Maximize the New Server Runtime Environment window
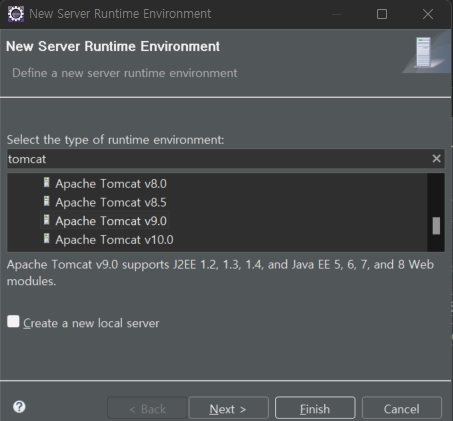The height and width of the screenshot is (421, 453). point(382,14)
